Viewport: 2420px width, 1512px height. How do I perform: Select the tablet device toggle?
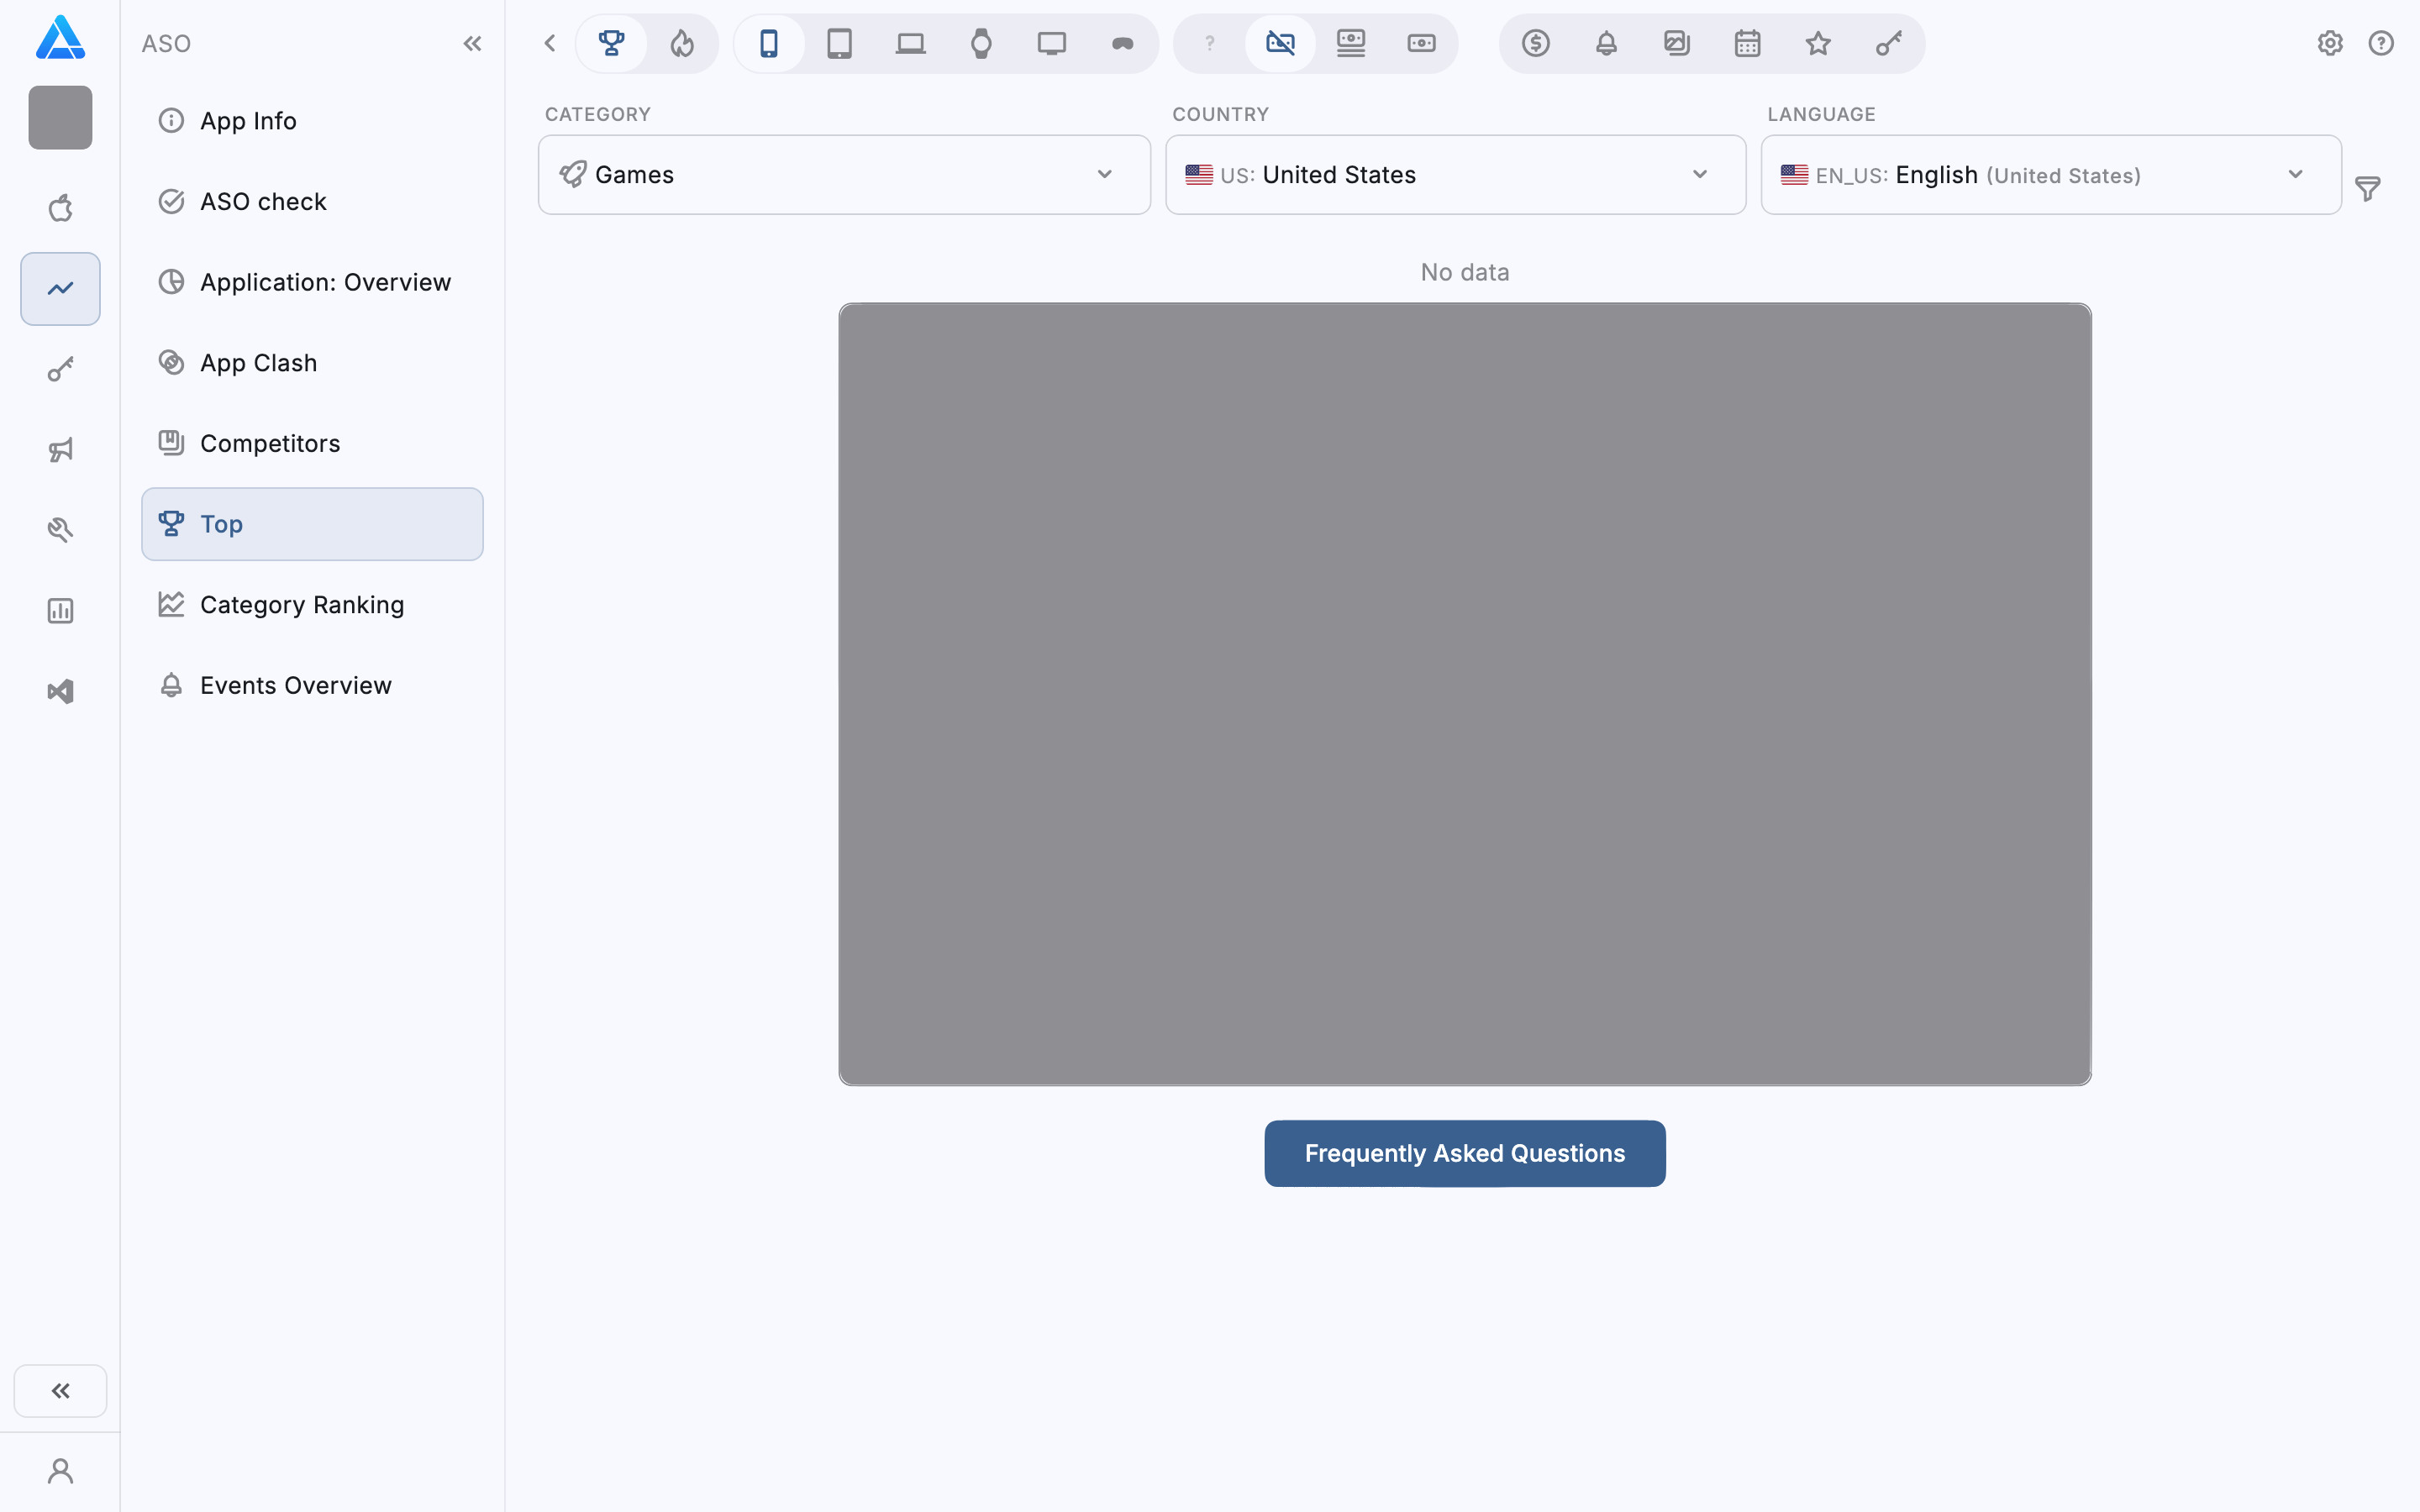tap(839, 43)
